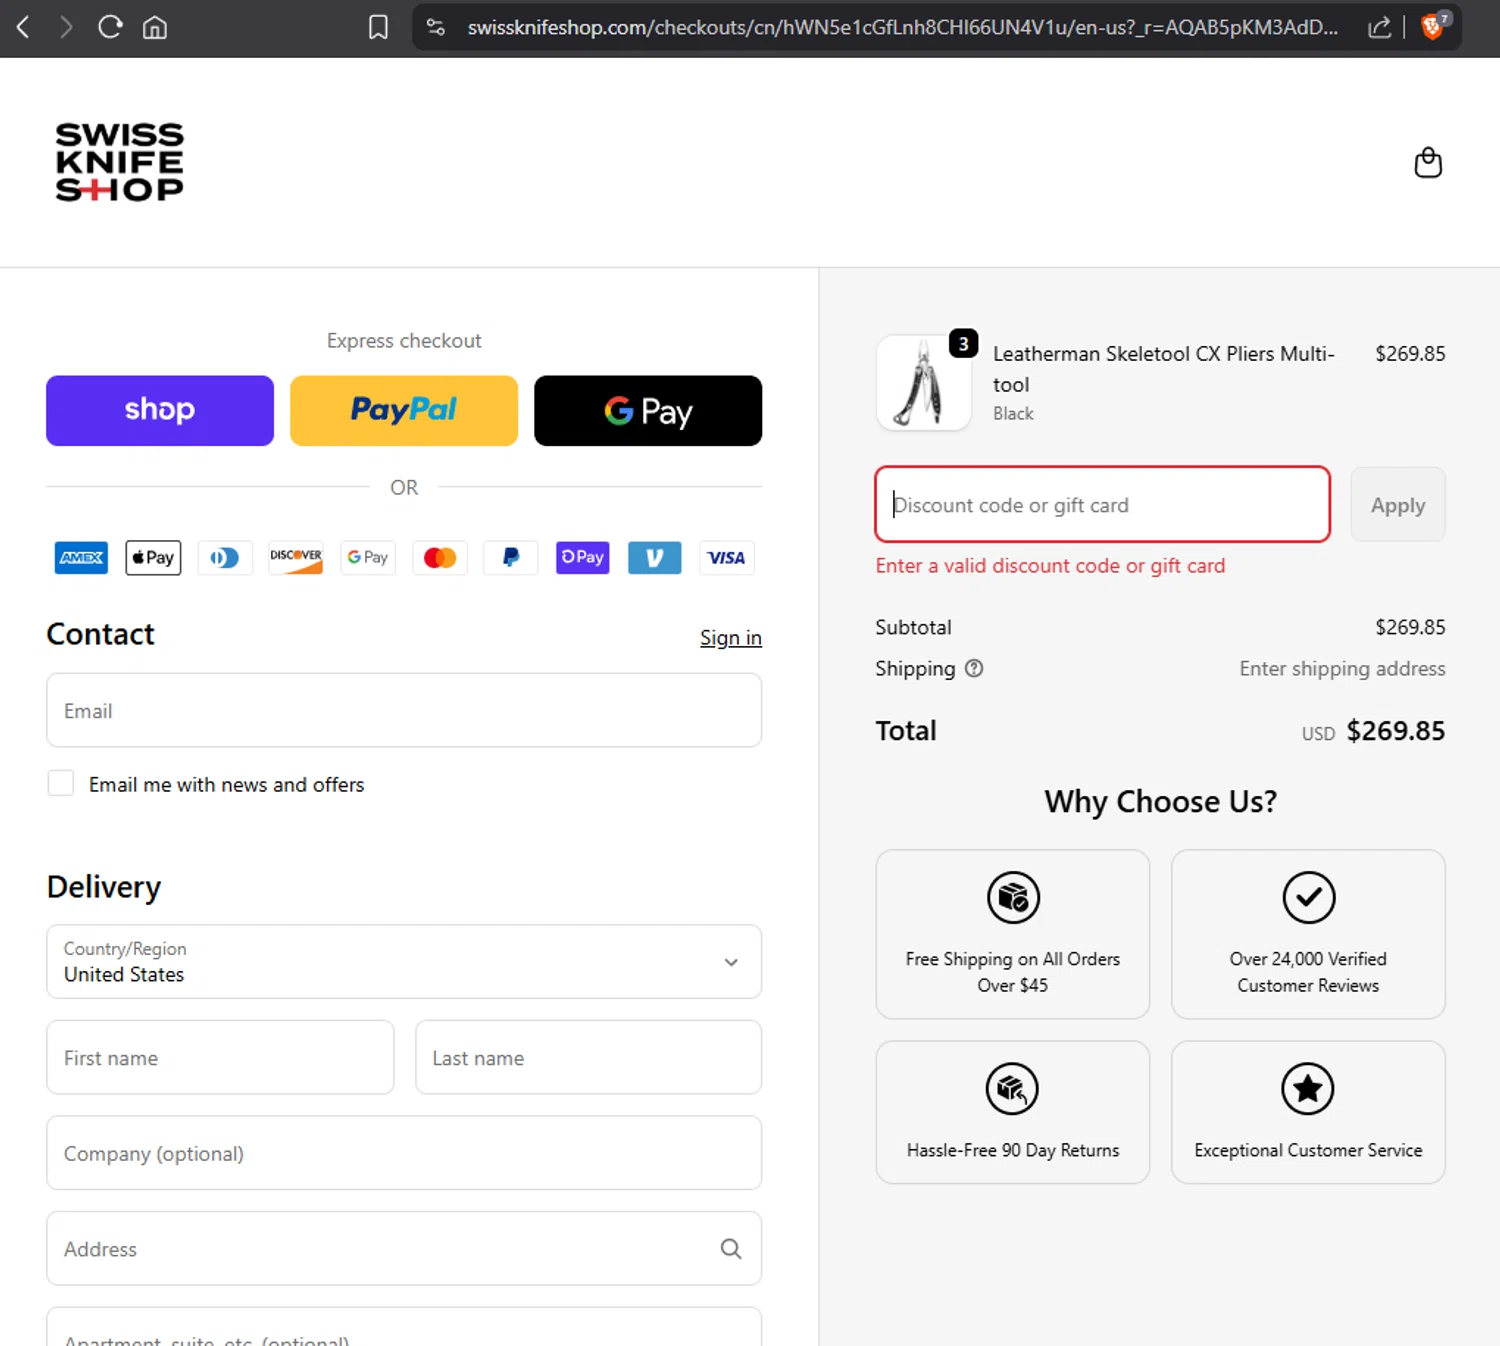Bookmark this page
Image resolution: width=1500 pixels, height=1346 pixels.
(x=378, y=27)
